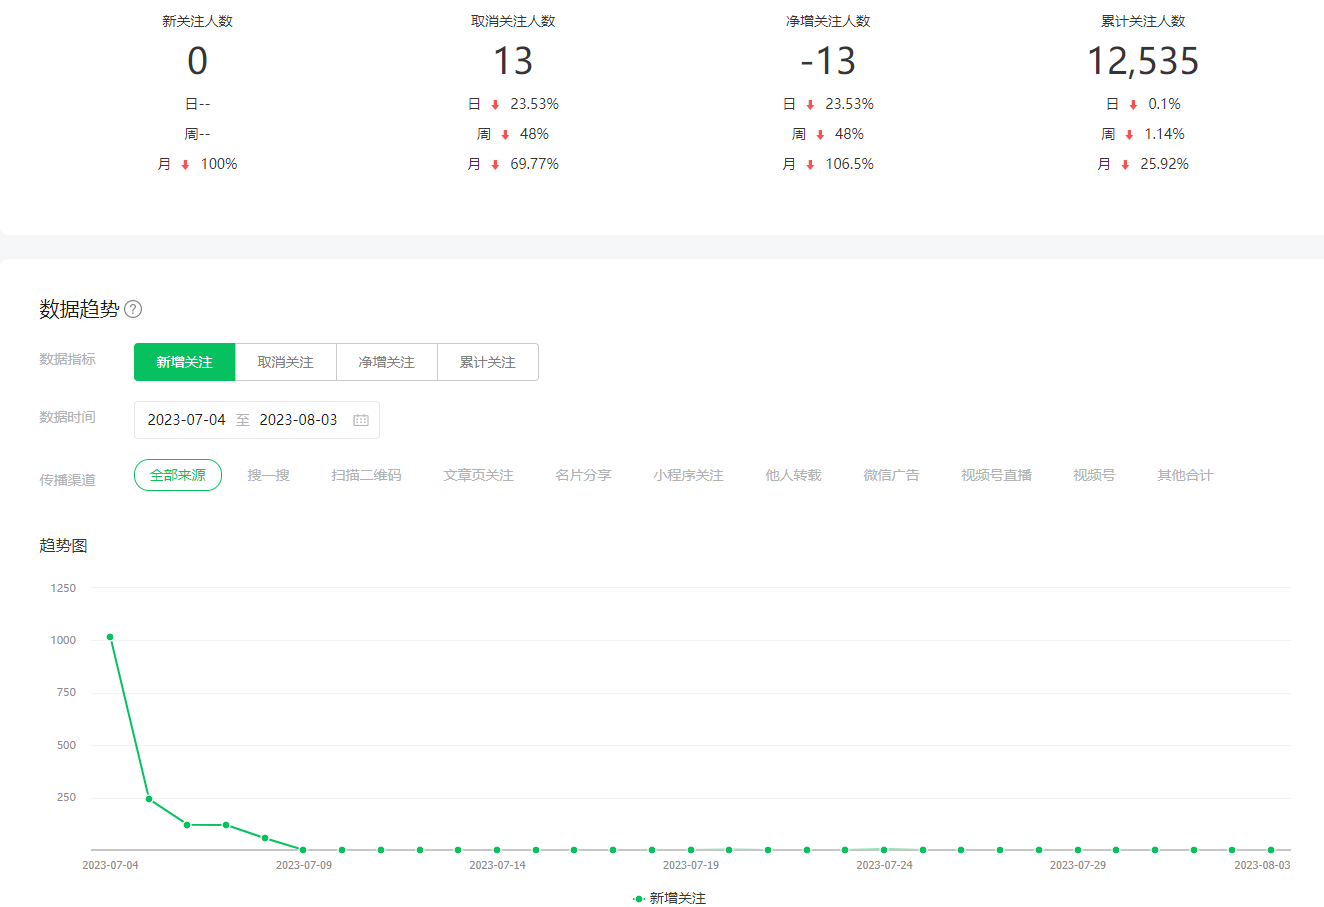Viewport: 1324px width, 907px height.
Task: Pick the 小程序关注 channel
Action: point(688,475)
